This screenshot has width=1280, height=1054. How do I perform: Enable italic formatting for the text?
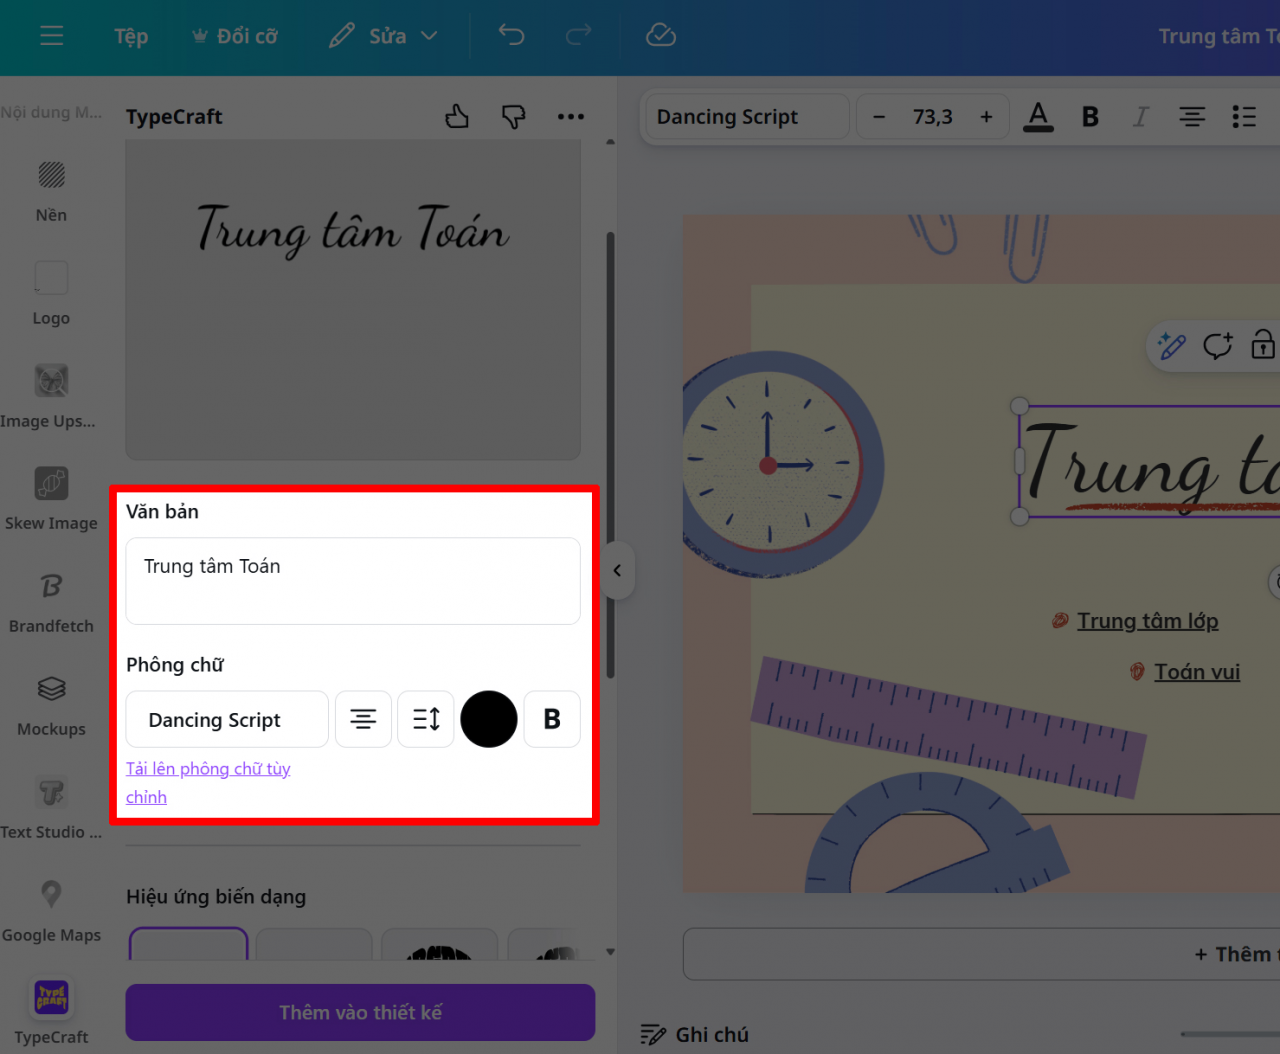1141,116
